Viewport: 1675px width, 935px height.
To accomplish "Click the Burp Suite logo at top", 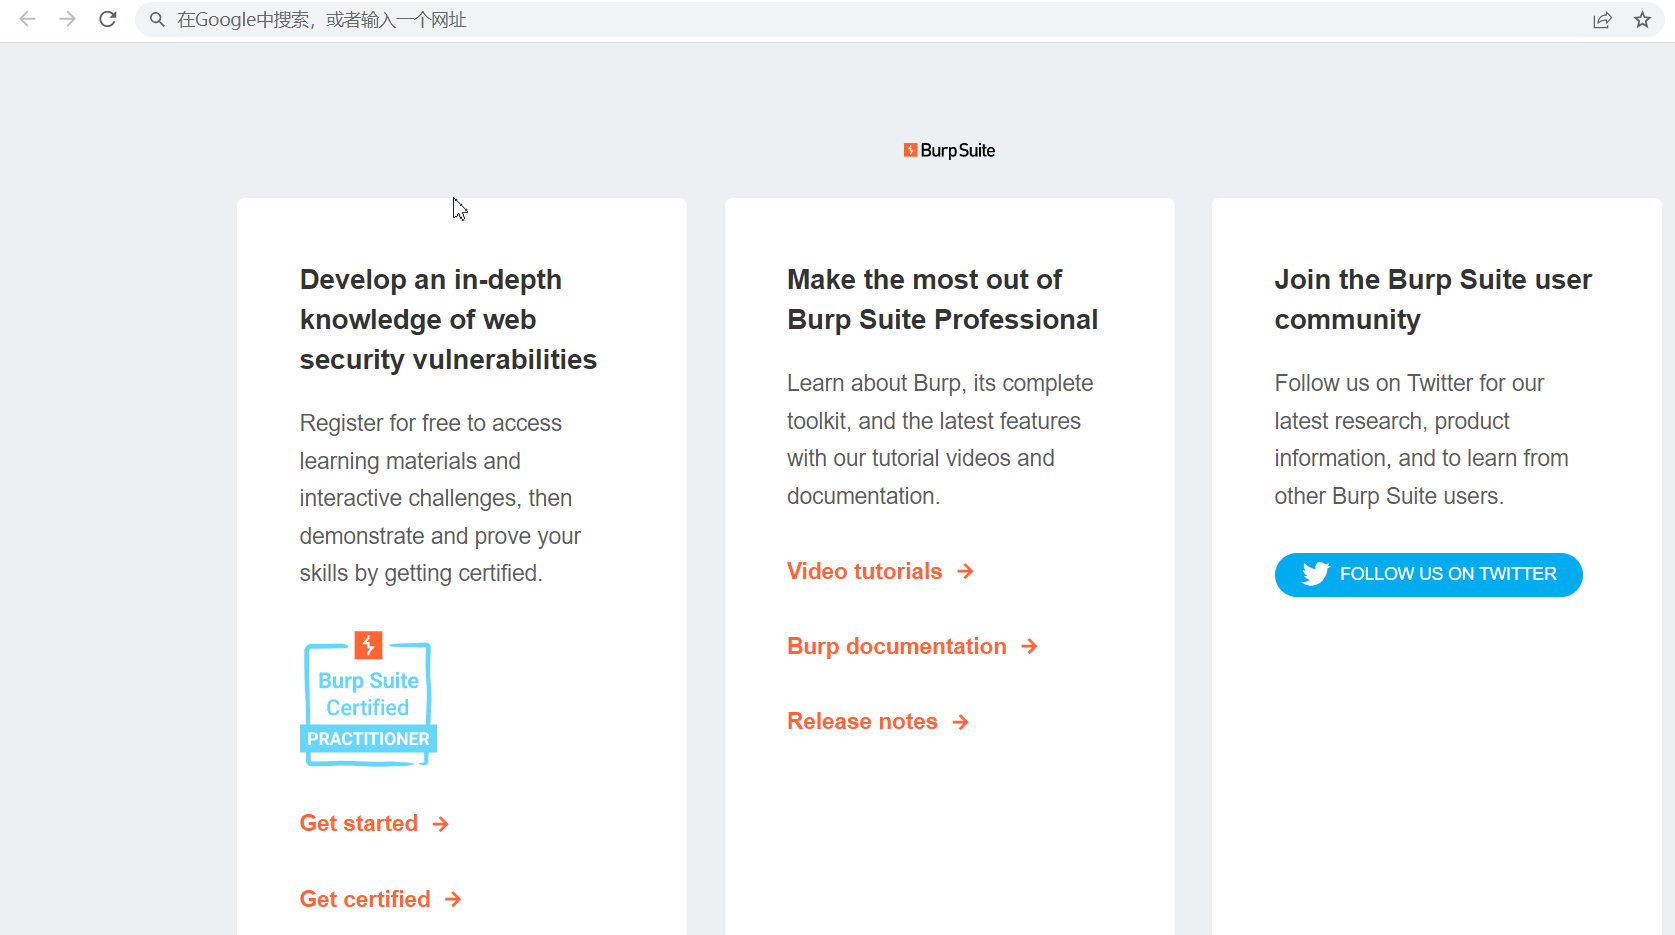I will [x=949, y=150].
